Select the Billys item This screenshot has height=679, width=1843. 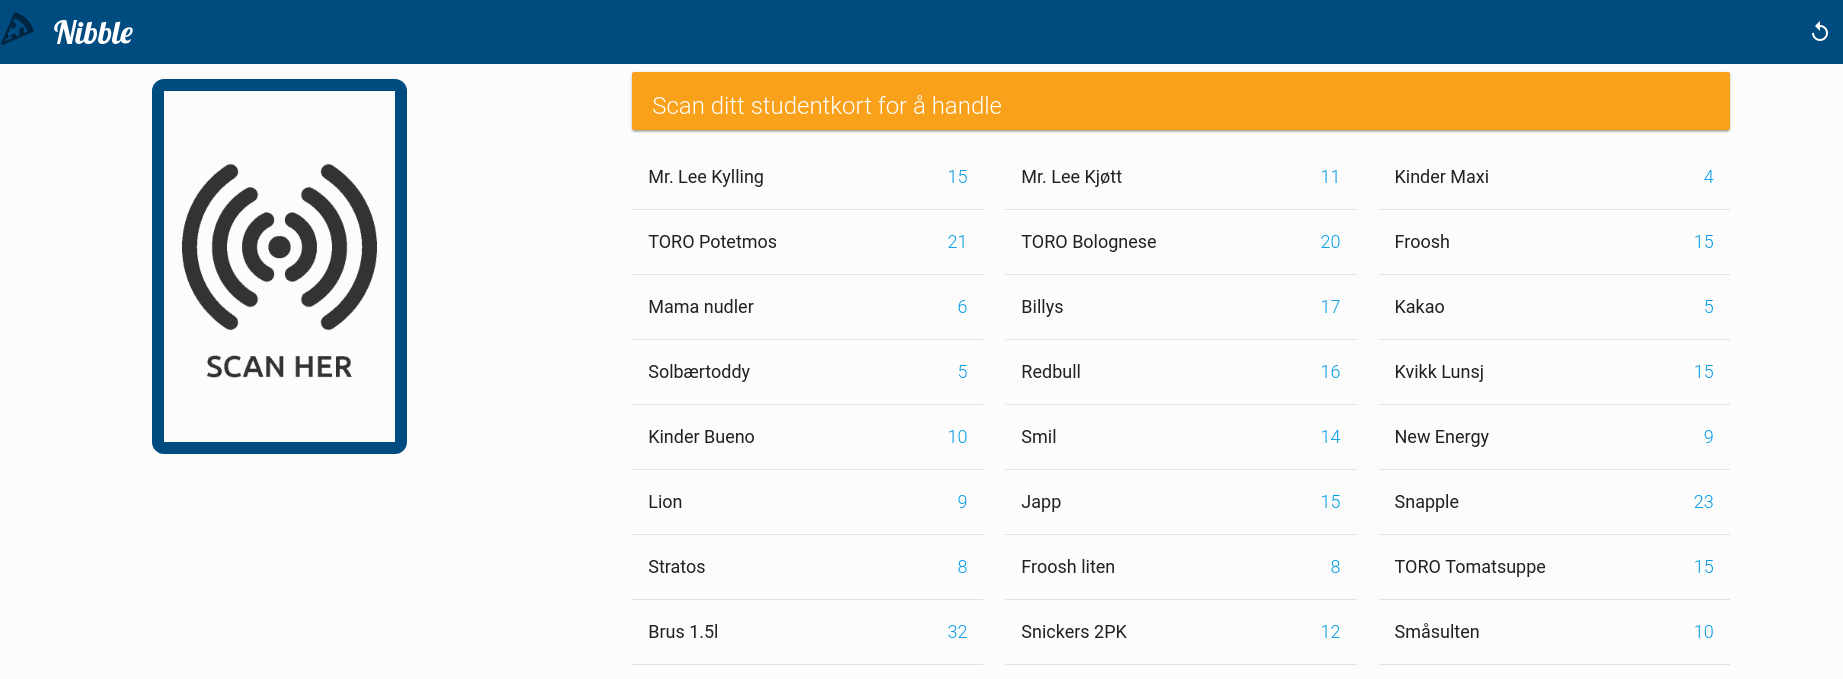pos(1180,307)
